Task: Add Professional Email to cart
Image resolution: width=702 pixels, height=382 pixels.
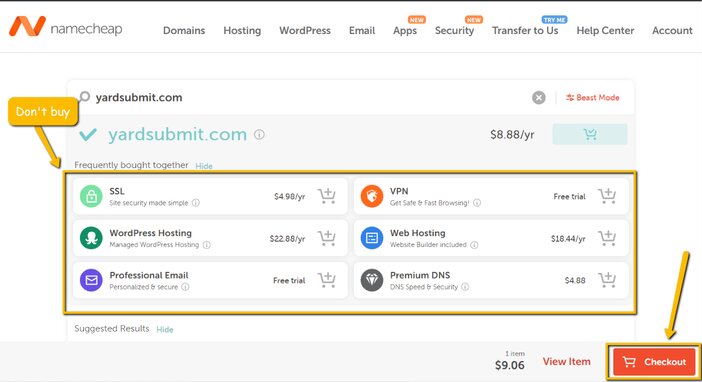Action: pos(327,279)
